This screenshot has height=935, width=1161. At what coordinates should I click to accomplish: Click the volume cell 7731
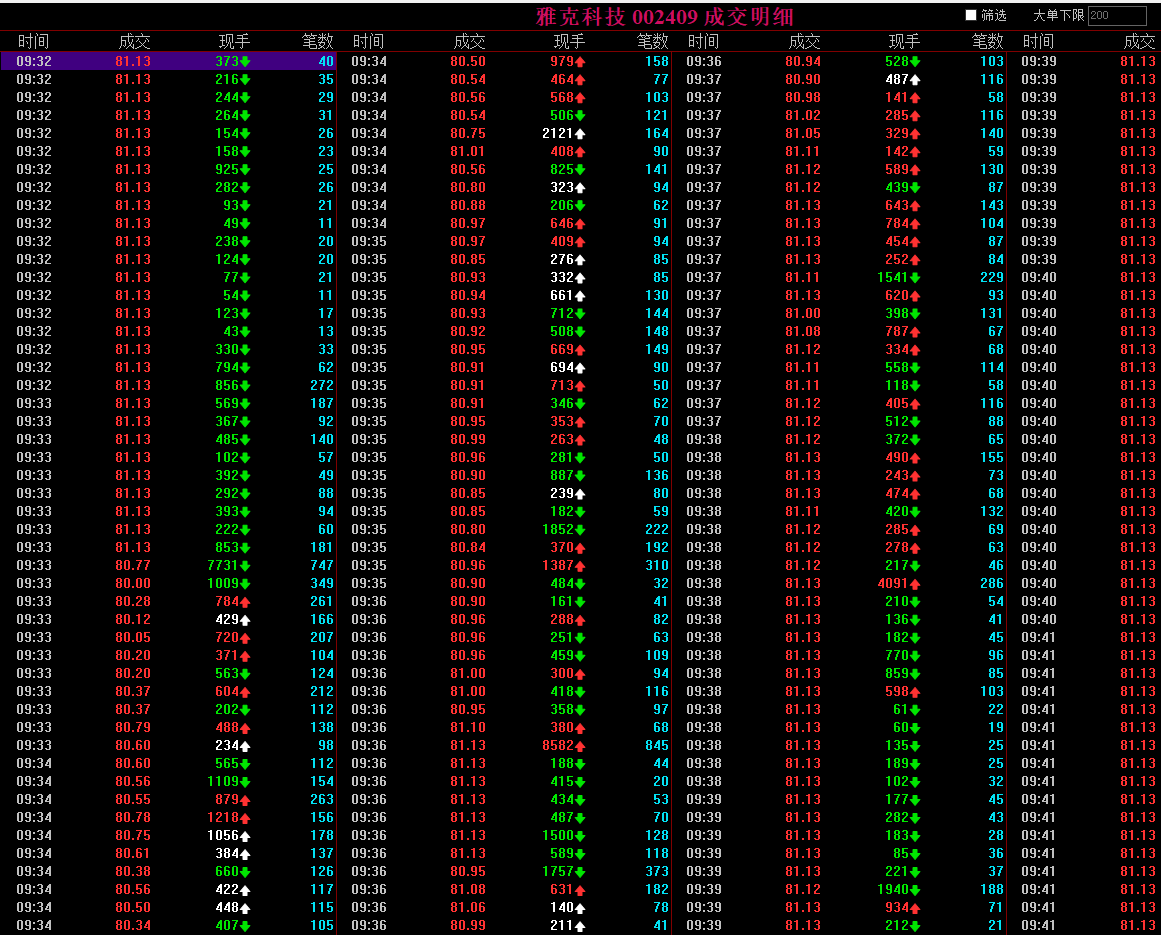pyautogui.click(x=228, y=565)
